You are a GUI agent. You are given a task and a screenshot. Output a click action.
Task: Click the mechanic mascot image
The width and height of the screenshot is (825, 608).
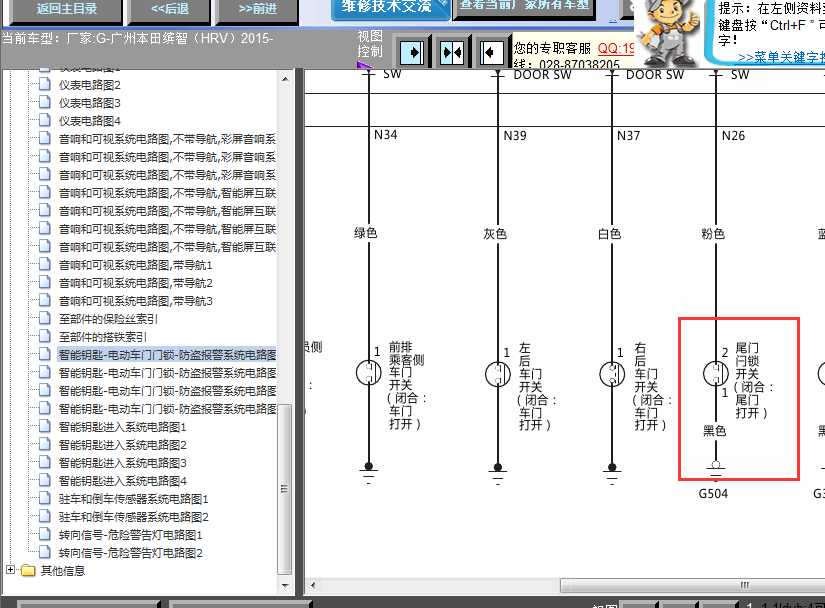(667, 32)
